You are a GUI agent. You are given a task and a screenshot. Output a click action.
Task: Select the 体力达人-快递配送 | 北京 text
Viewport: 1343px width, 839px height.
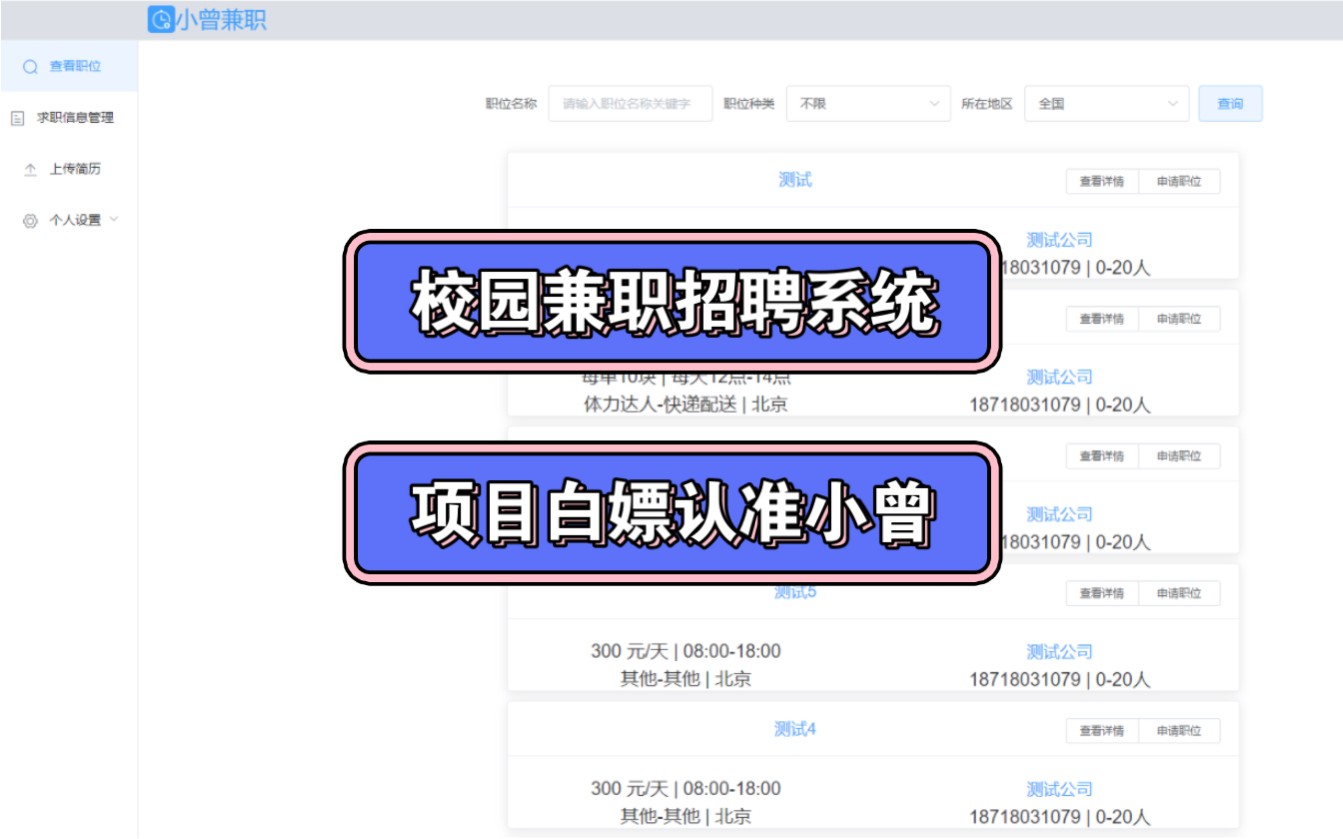pyautogui.click(x=685, y=405)
